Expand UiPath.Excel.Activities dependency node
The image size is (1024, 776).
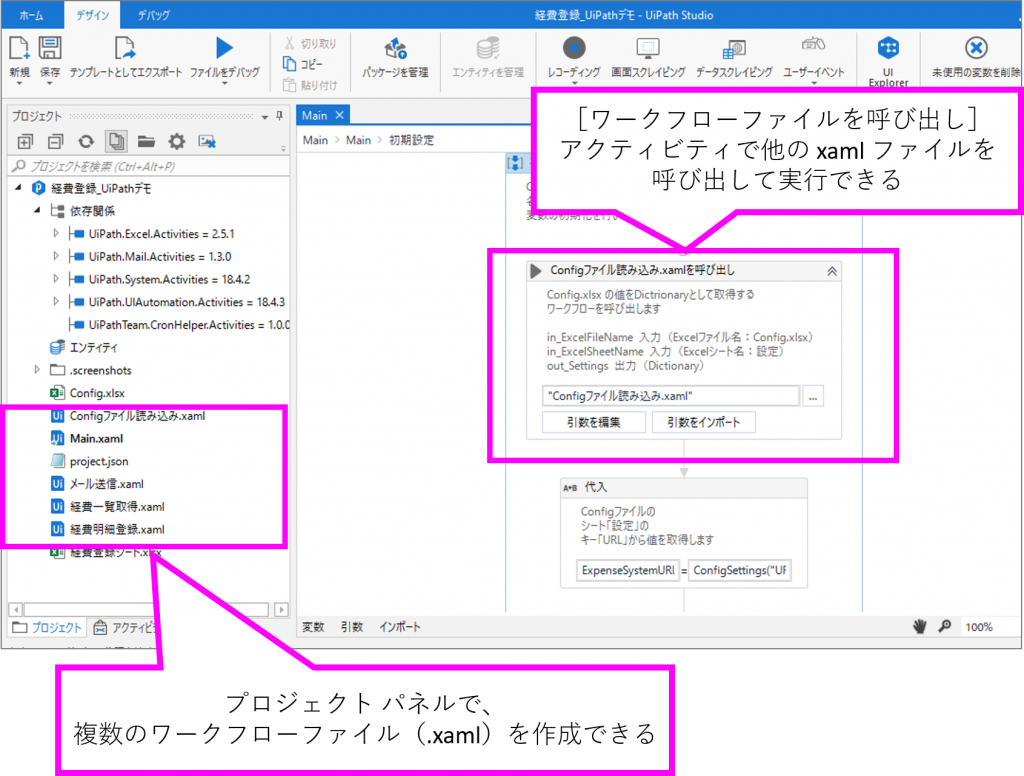click(56, 234)
